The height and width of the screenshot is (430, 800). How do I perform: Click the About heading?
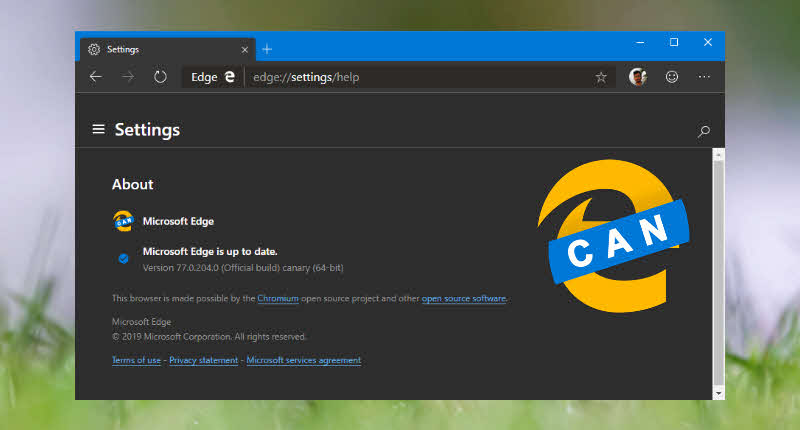coord(133,184)
